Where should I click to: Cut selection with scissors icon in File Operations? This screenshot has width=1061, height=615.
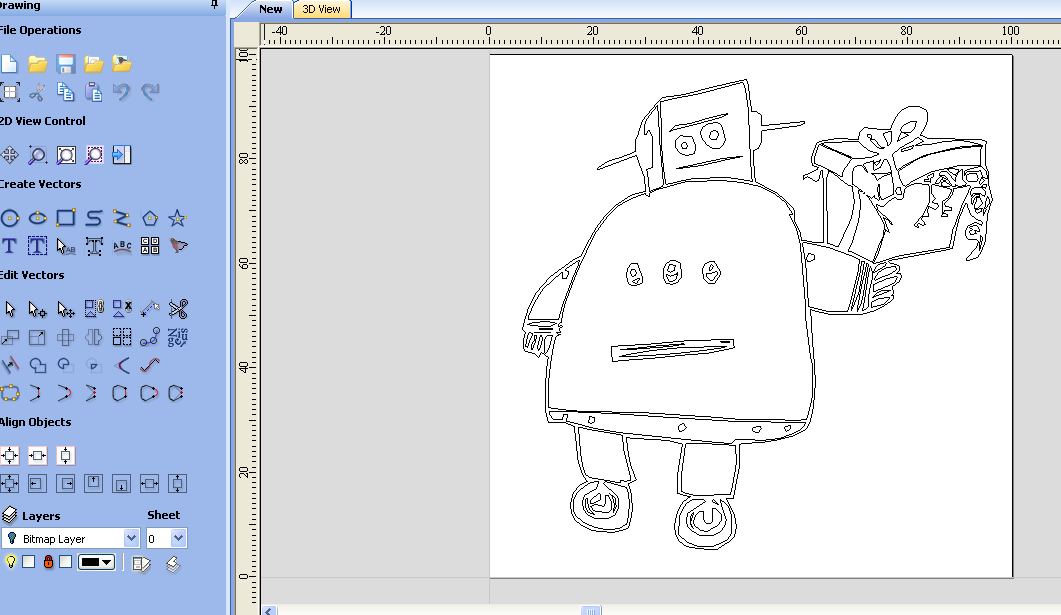[37, 91]
